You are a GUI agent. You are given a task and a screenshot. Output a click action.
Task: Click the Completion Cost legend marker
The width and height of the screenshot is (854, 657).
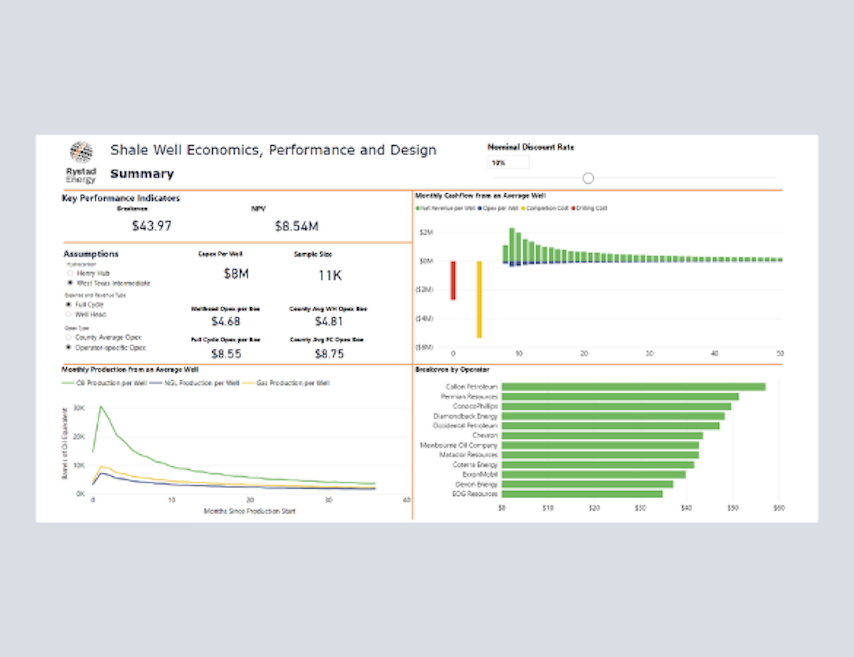[523, 208]
